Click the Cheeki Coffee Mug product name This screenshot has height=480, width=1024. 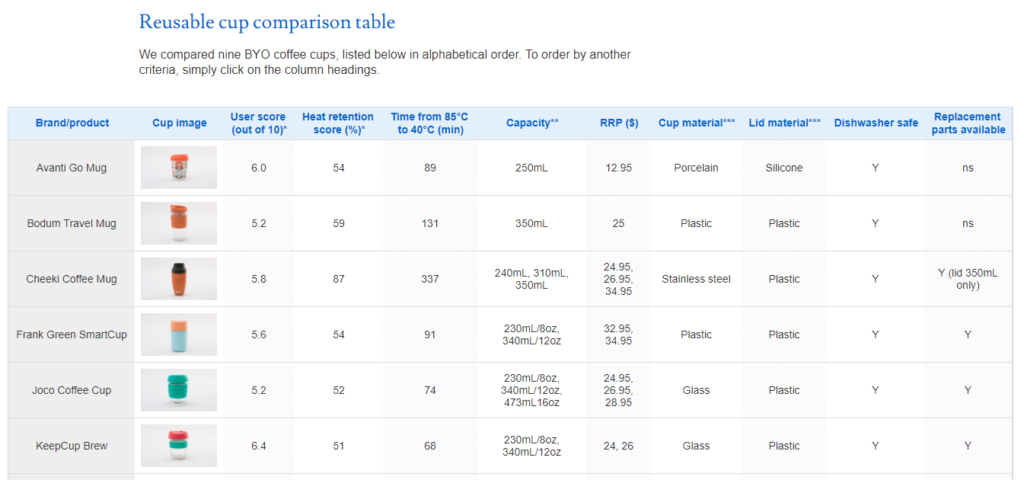pos(72,279)
